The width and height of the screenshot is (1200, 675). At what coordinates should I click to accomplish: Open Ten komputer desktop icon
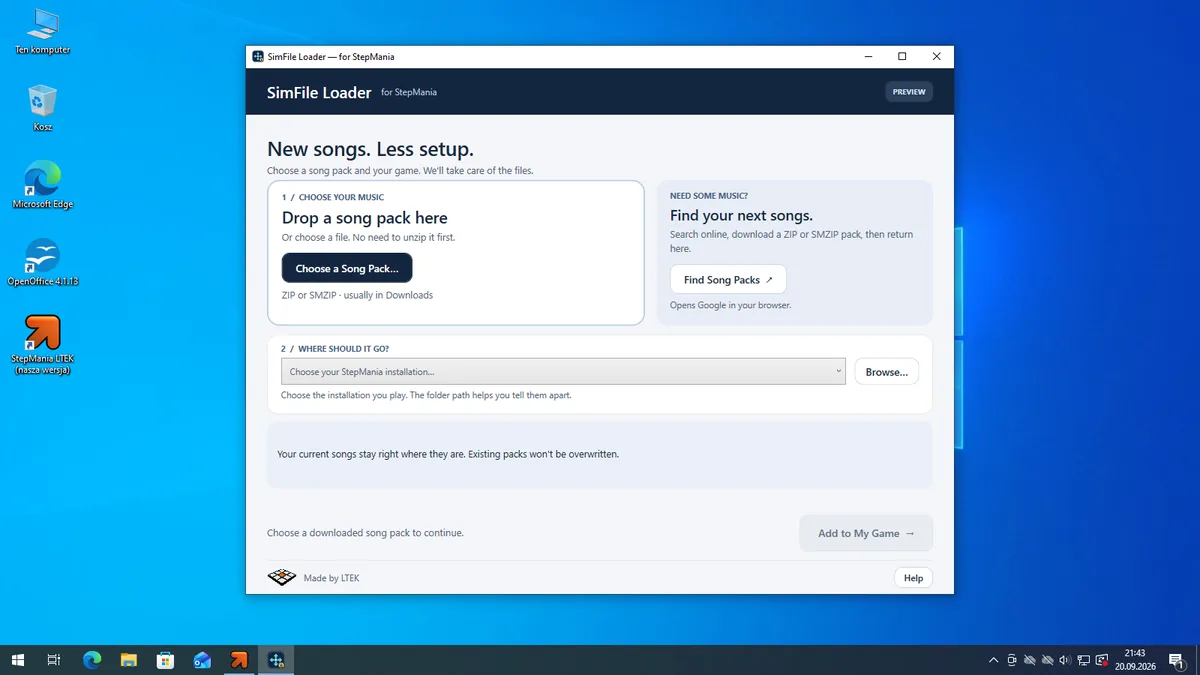43,31
